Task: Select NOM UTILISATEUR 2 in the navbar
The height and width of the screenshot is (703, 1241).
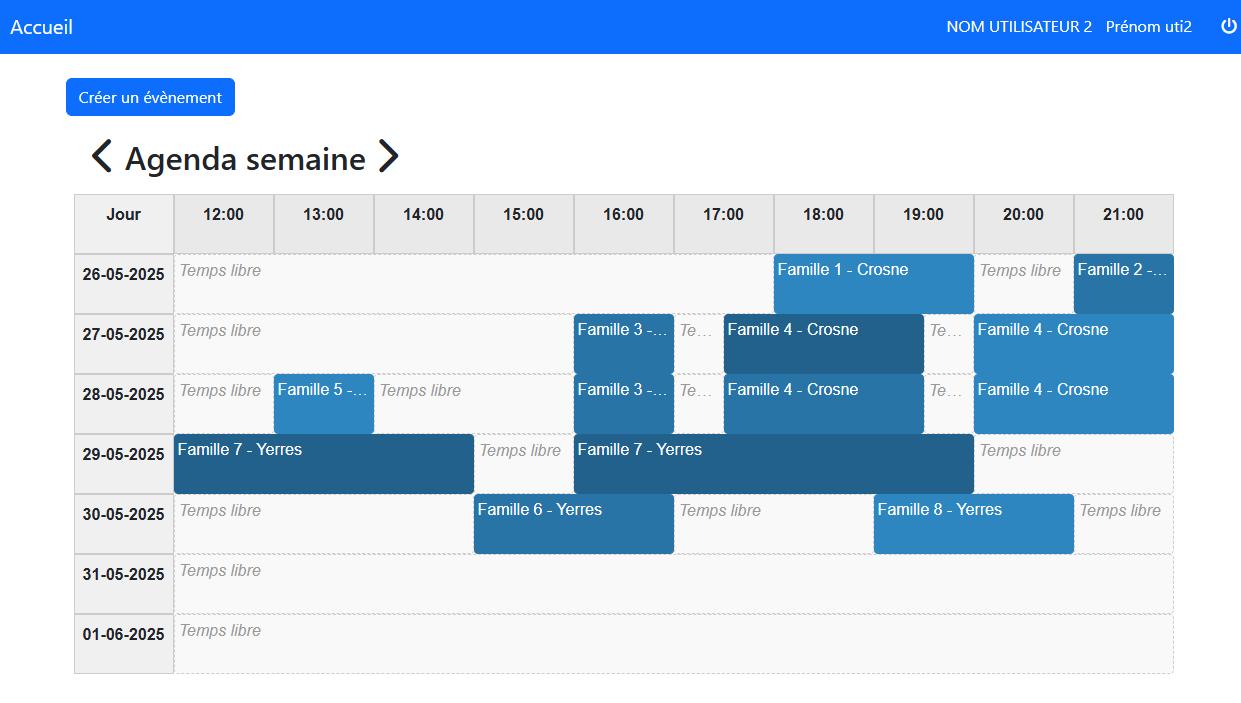Action: 1018,27
